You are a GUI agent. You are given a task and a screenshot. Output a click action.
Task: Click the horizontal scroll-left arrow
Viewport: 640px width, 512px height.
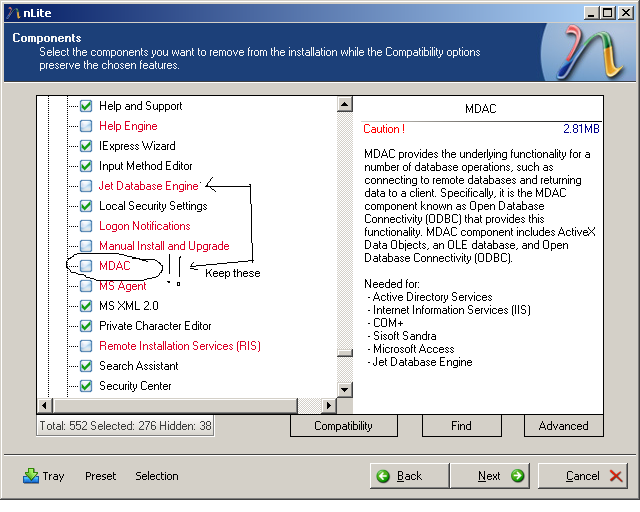pyautogui.click(x=44, y=406)
